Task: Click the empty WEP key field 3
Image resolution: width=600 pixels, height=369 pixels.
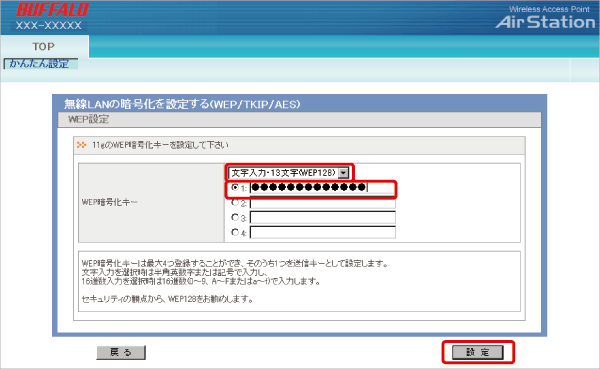Action: [323, 217]
